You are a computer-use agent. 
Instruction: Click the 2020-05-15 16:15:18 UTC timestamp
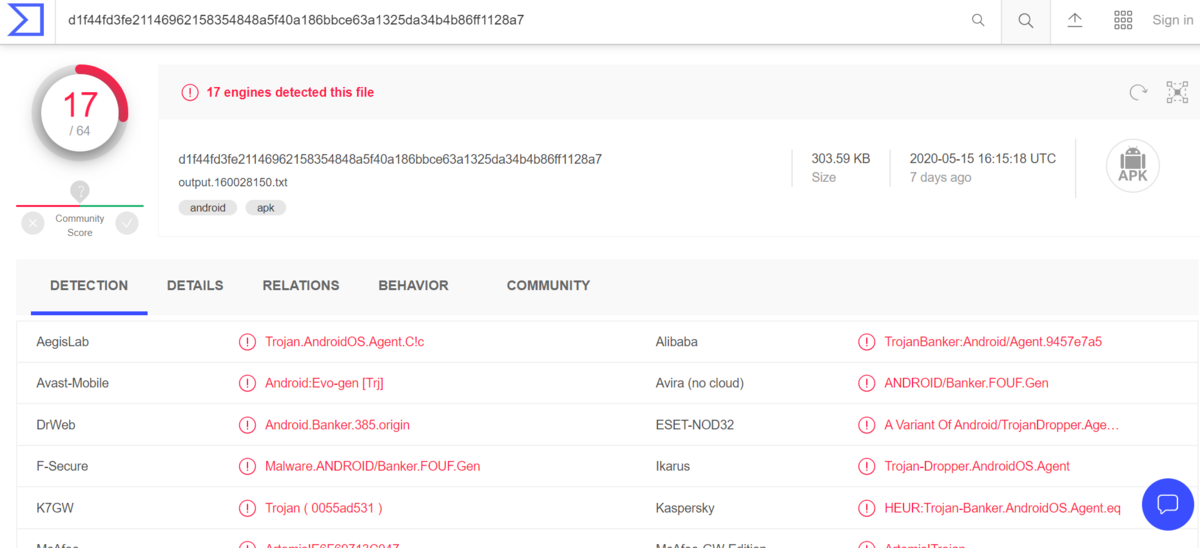(x=983, y=159)
